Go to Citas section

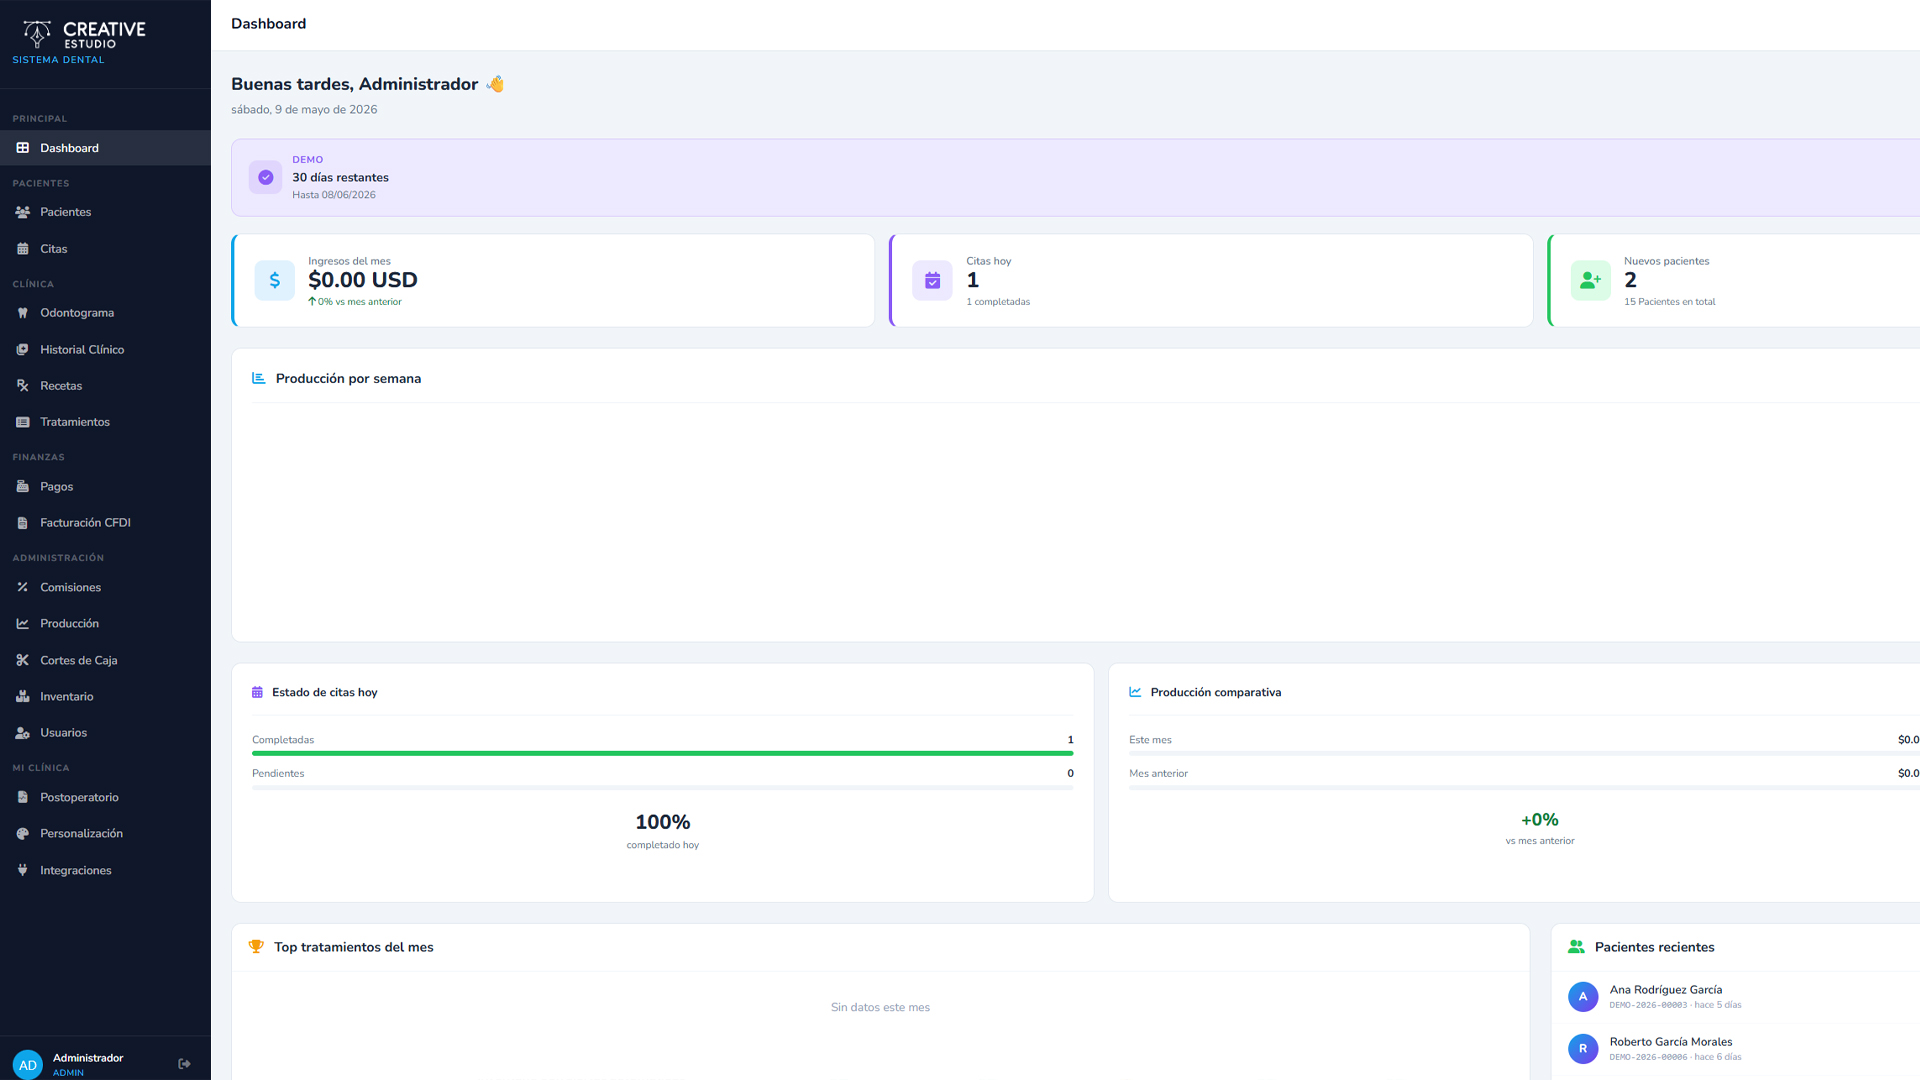tap(105, 249)
